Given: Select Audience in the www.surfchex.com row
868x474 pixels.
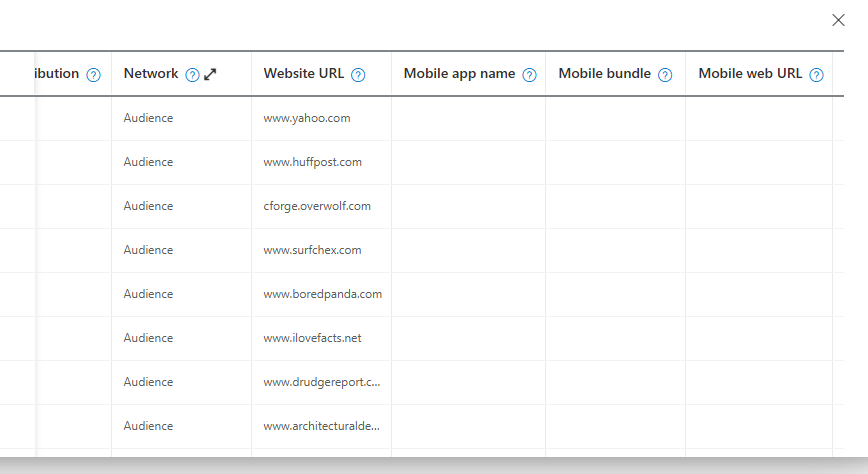Looking at the screenshot, I should [148, 250].
